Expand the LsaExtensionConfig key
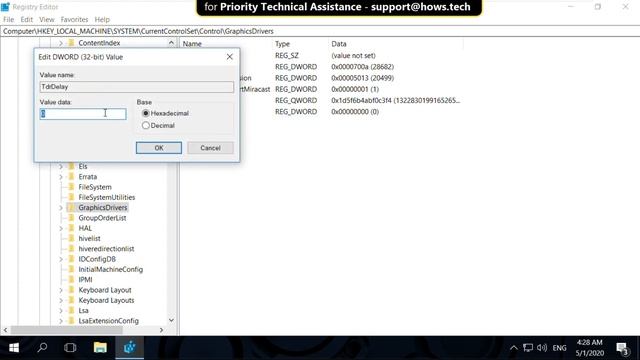This screenshot has height=360, width=640. tap(61, 321)
